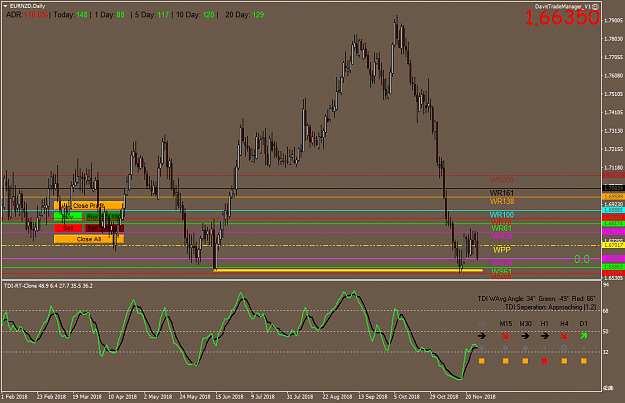The image size is (625, 403).
Task: Select the M15 timeframe label
Action: tap(505, 324)
